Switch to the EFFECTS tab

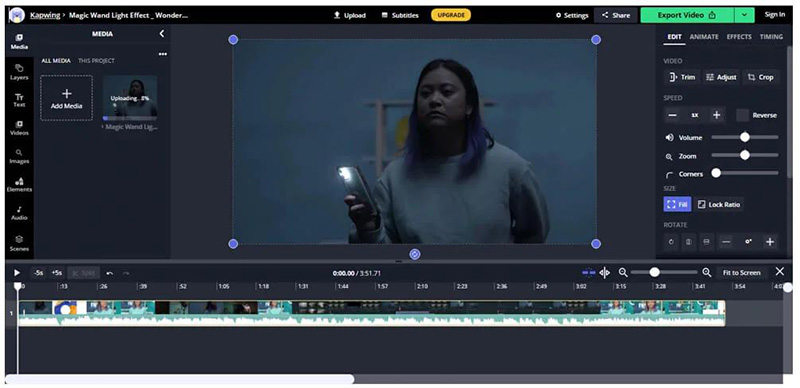[739, 37]
